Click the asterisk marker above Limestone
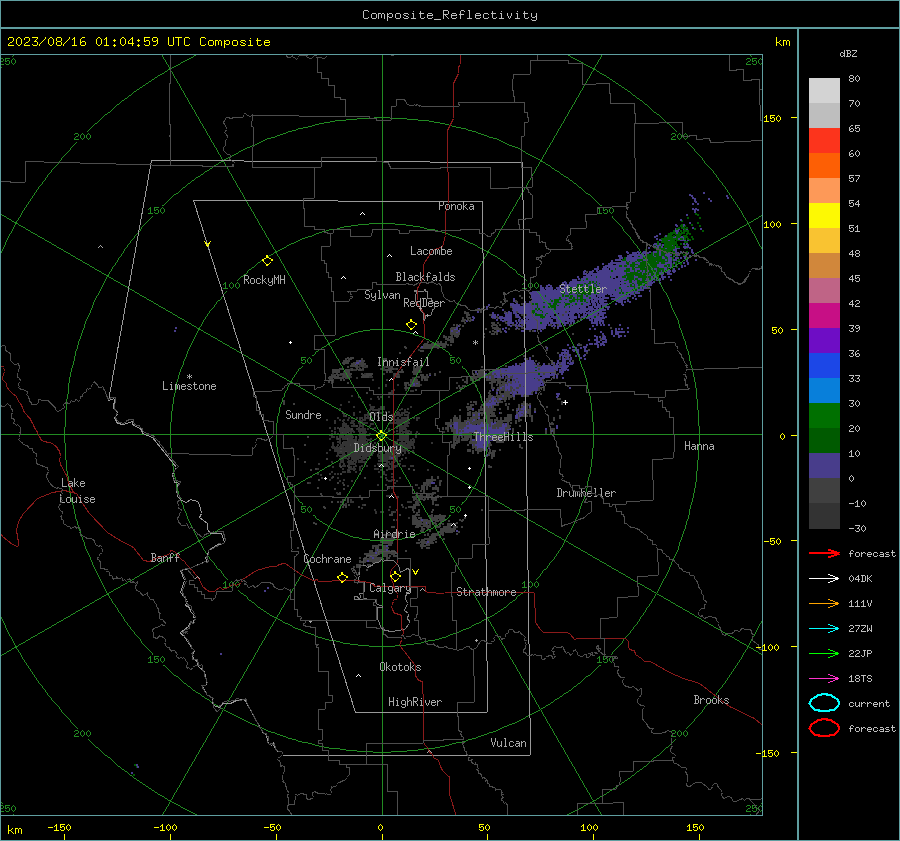Image resolution: width=900 pixels, height=841 pixels. [x=189, y=377]
